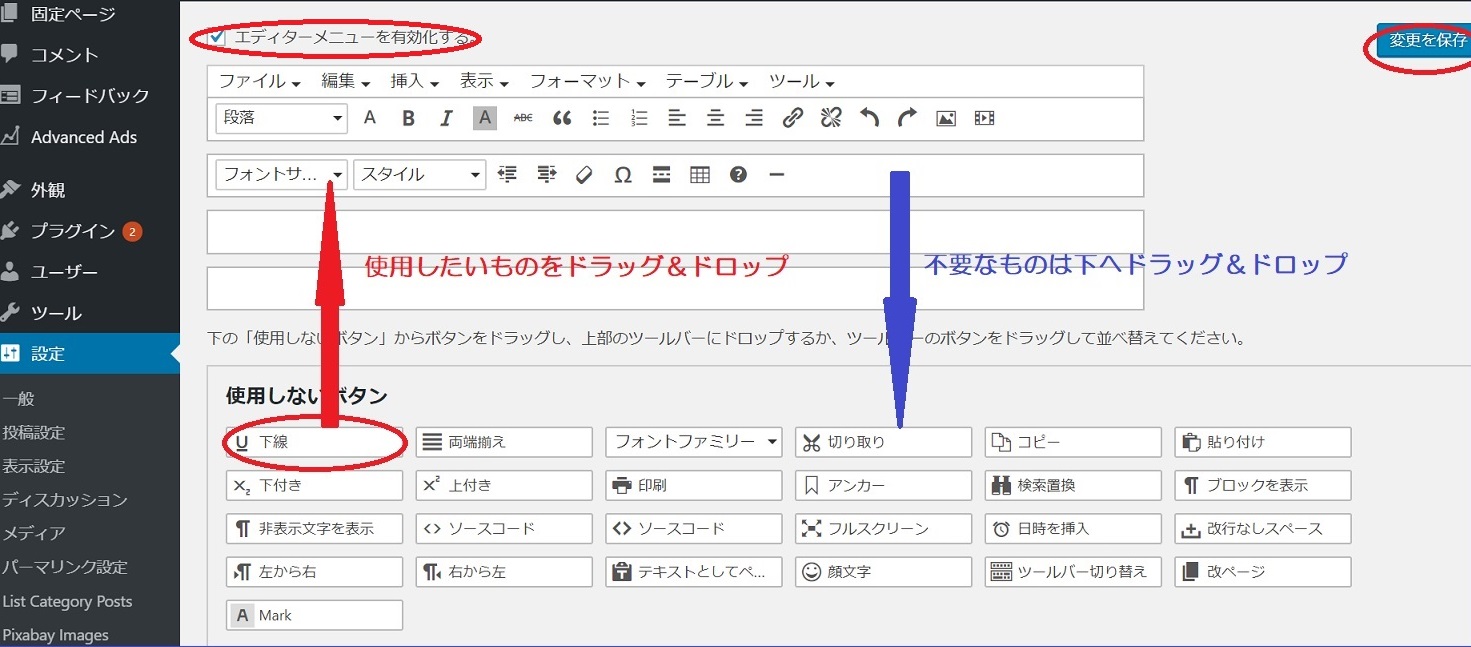Toggle the エディターメニューを有効化する checkbox
The height and width of the screenshot is (647, 1471).
click(x=218, y=37)
